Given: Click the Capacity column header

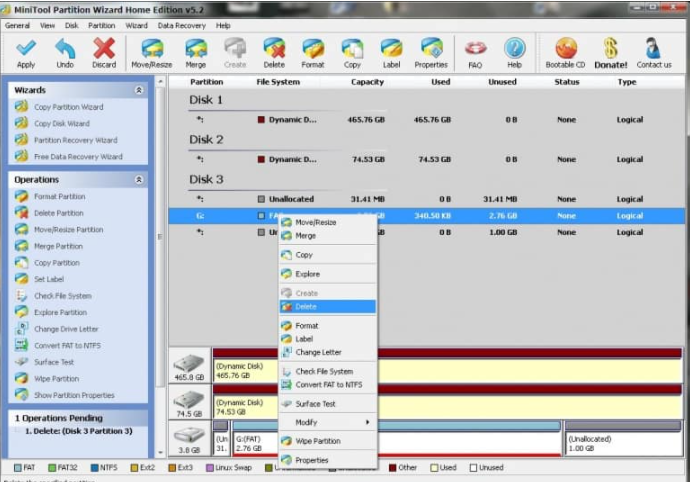Looking at the screenshot, I should pyautogui.click(x=367, y=82).
